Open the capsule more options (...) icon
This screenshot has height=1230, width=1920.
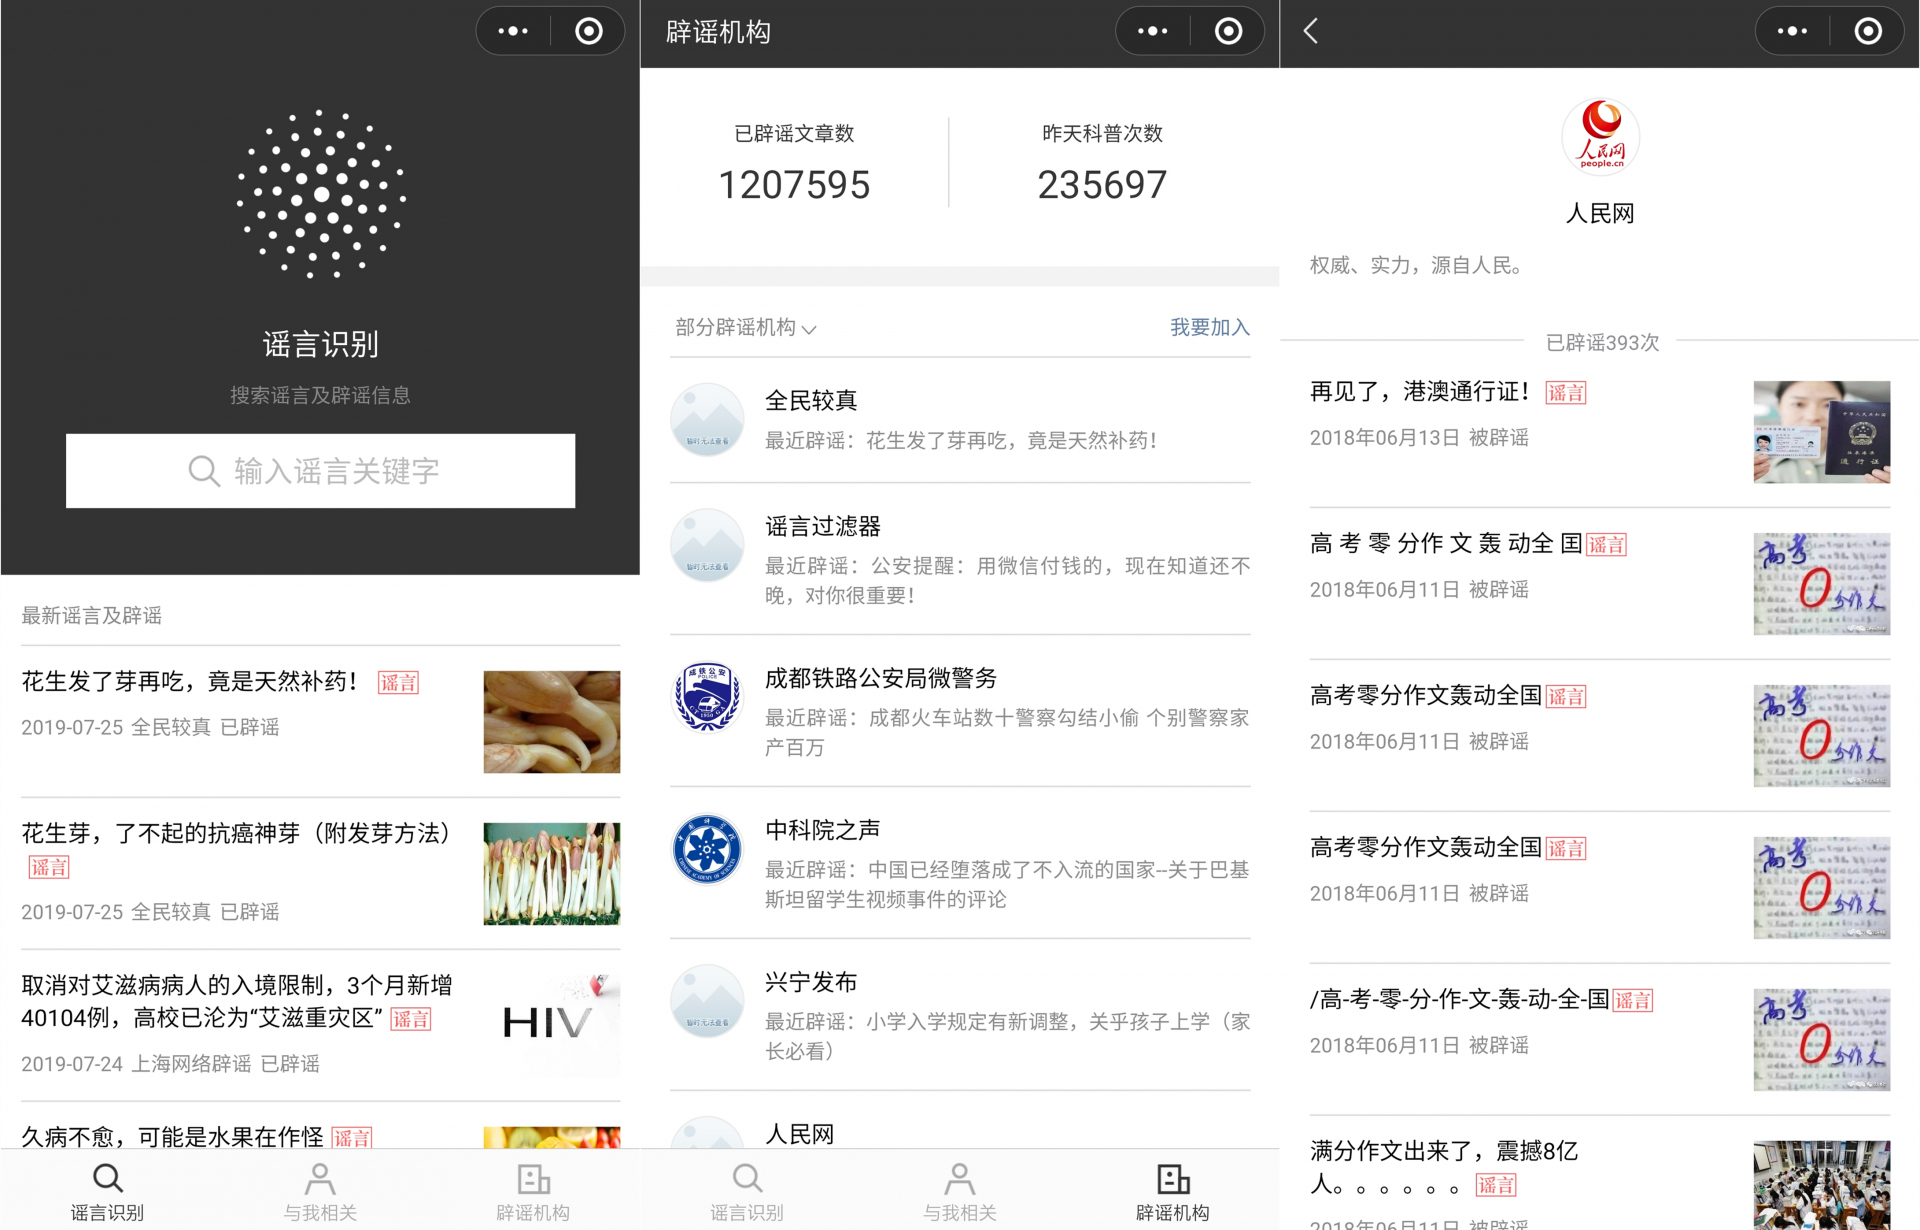512,31
